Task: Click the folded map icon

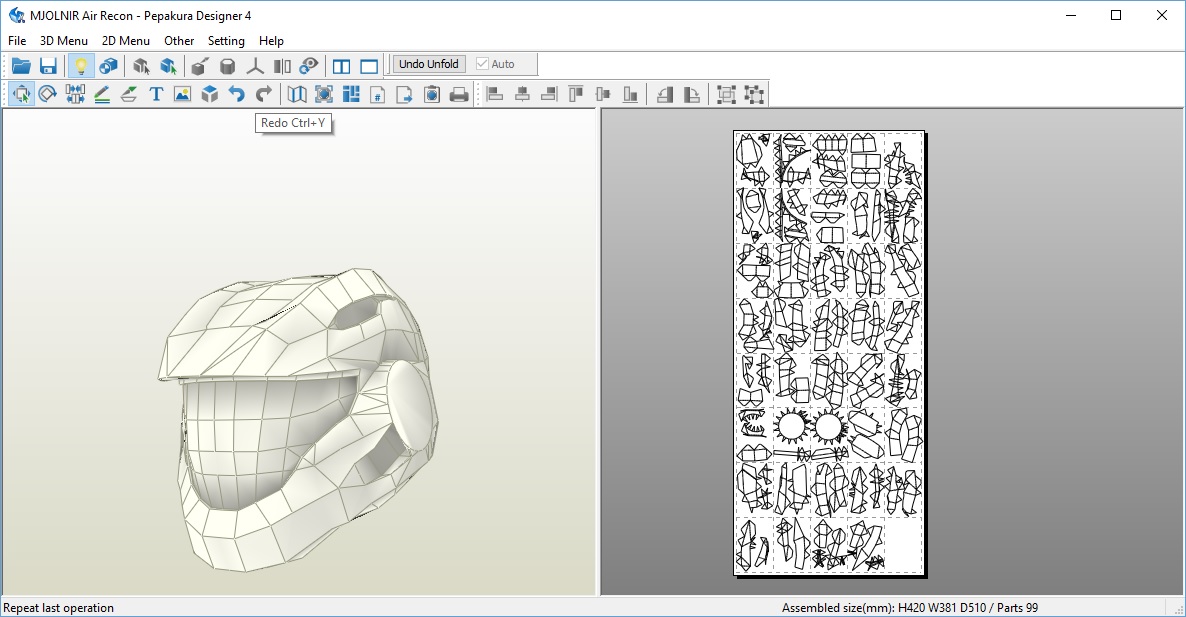Action: click(296, 94)
